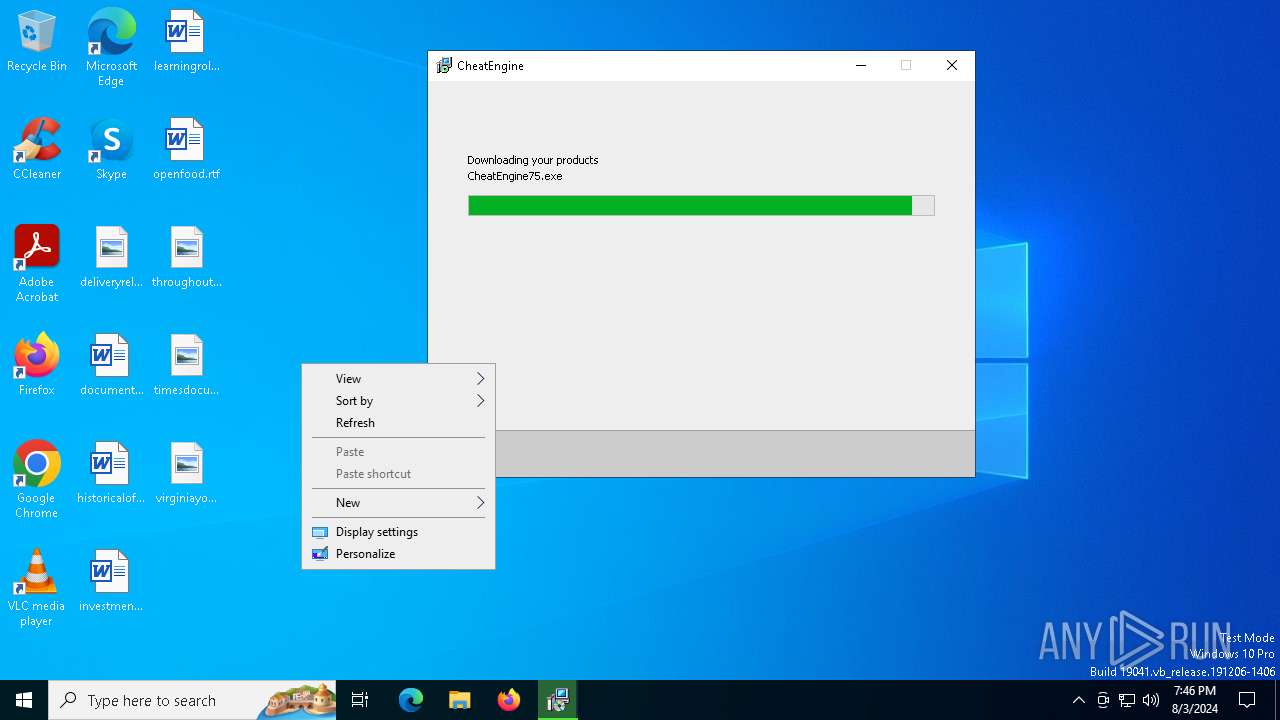Screen dimensions: 1280x720
Task: Show hidden tray icons chevron
Action: point(1078,700)
